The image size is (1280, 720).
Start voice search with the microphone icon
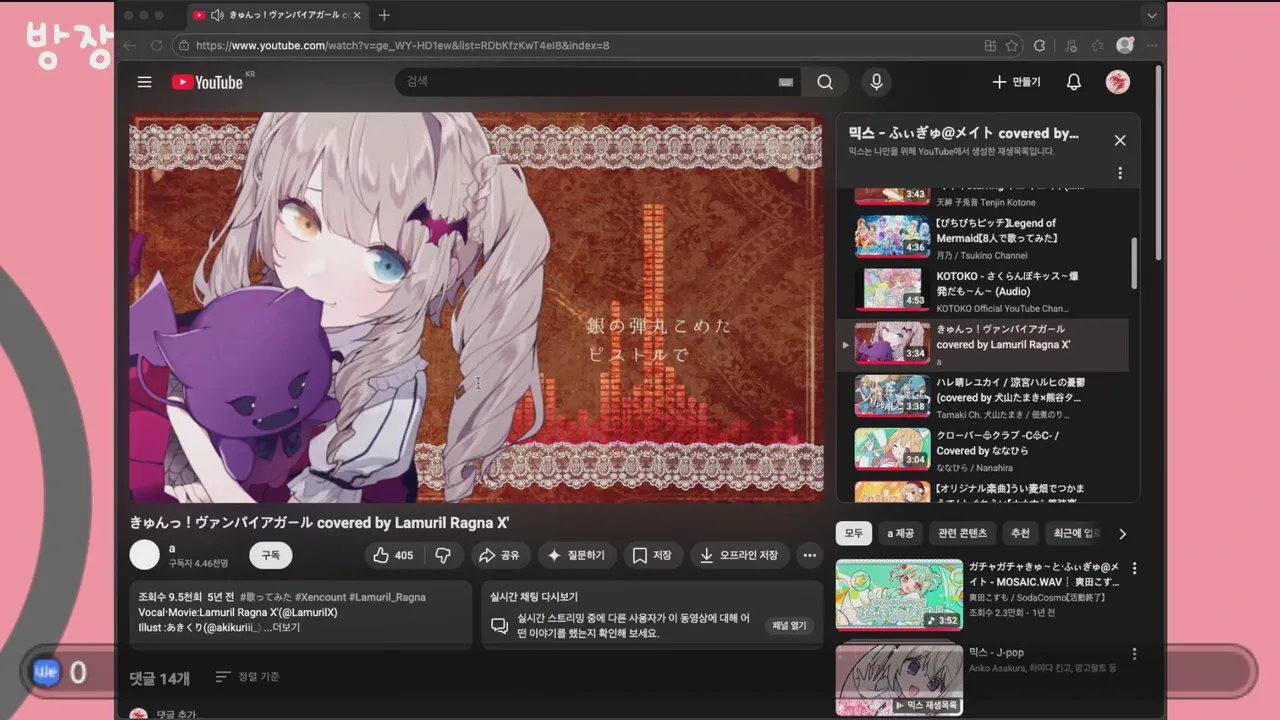[877, 82]
